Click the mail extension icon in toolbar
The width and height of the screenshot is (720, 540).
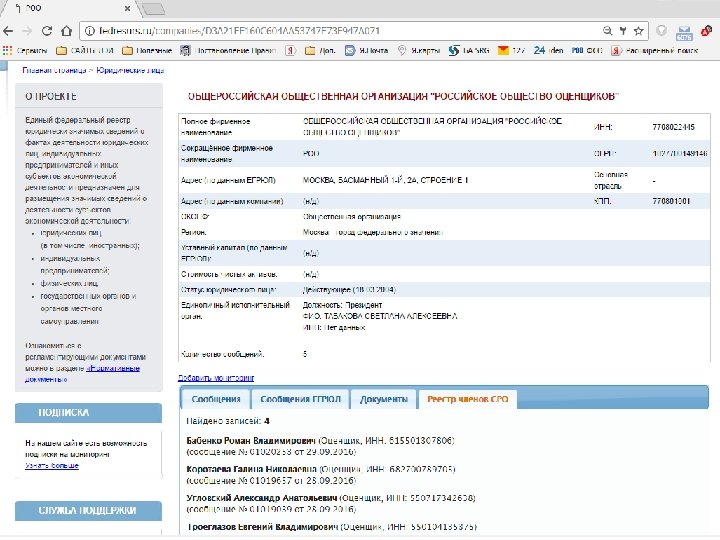click(x=684, y=33)
